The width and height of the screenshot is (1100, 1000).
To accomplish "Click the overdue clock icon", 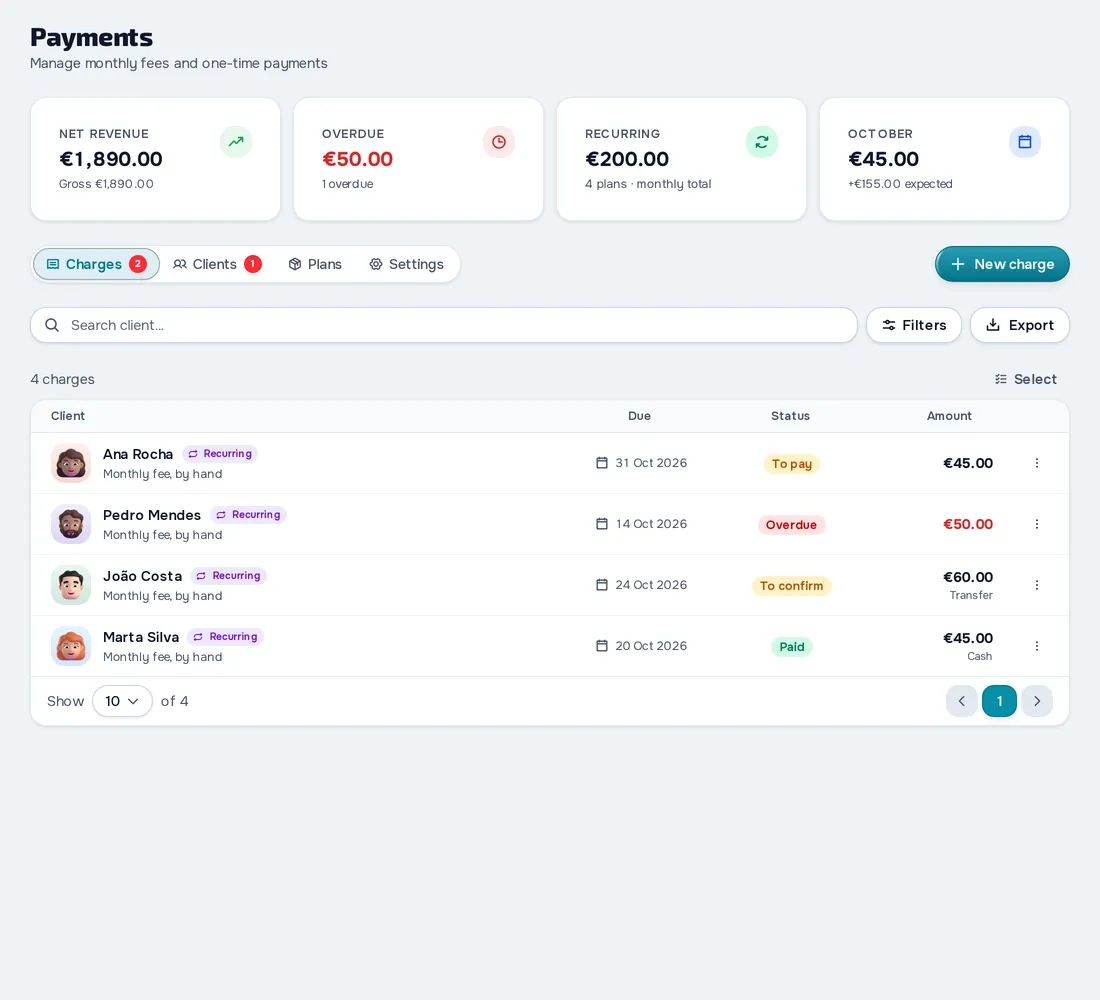I will 499,142.
